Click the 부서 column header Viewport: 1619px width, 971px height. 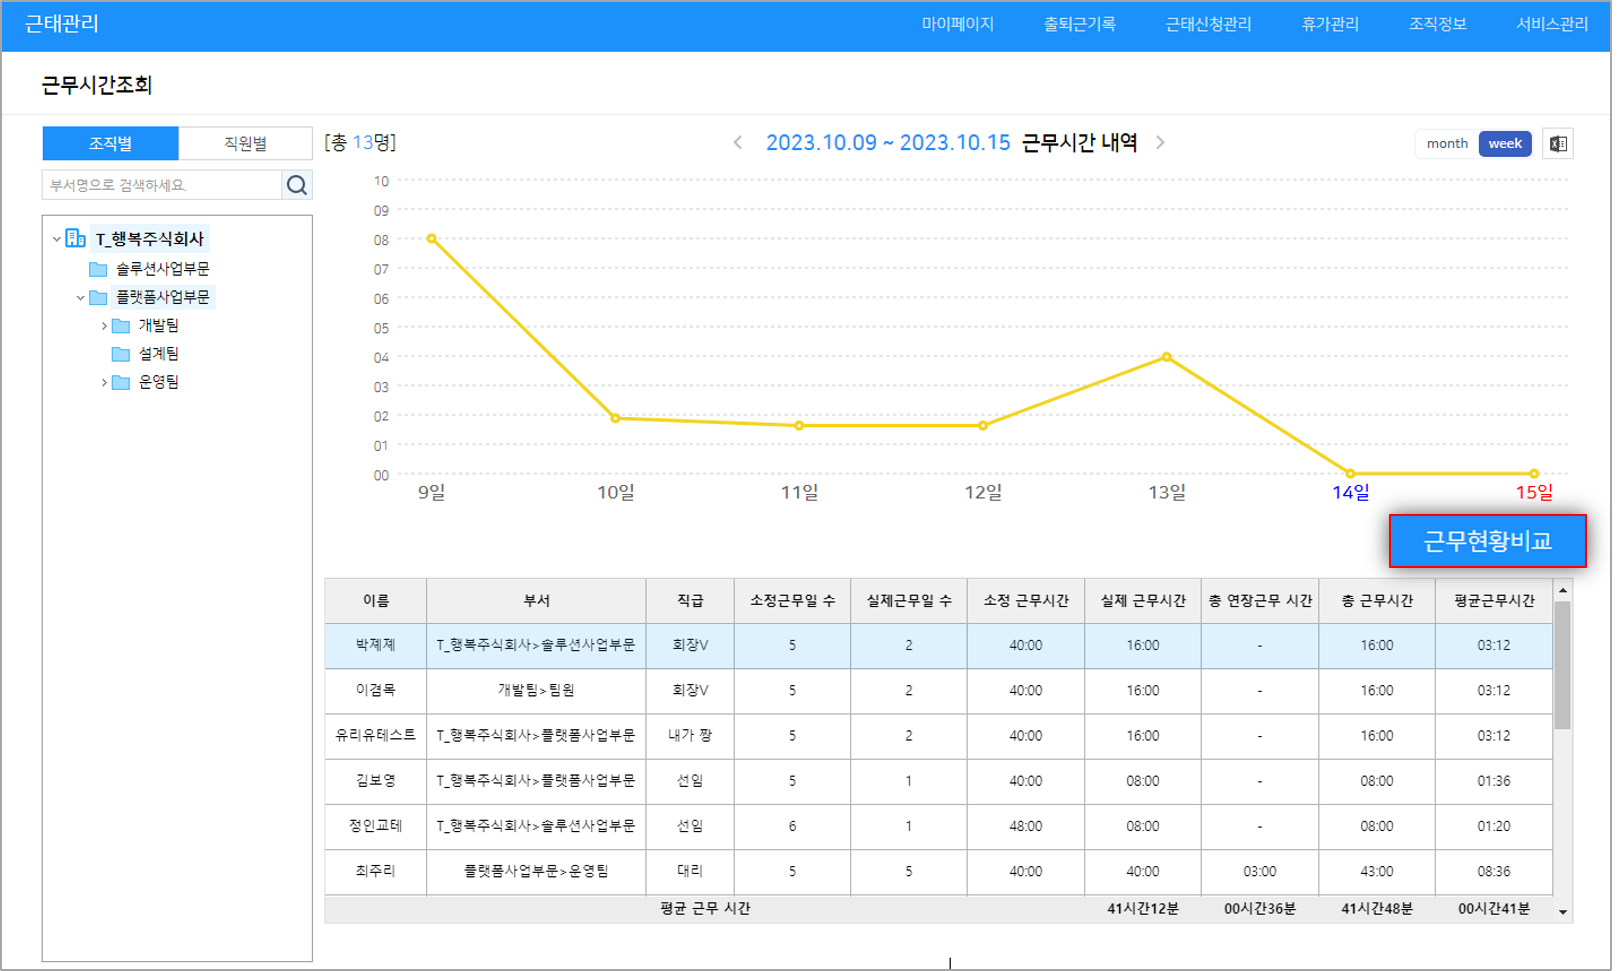coord(536,601)
